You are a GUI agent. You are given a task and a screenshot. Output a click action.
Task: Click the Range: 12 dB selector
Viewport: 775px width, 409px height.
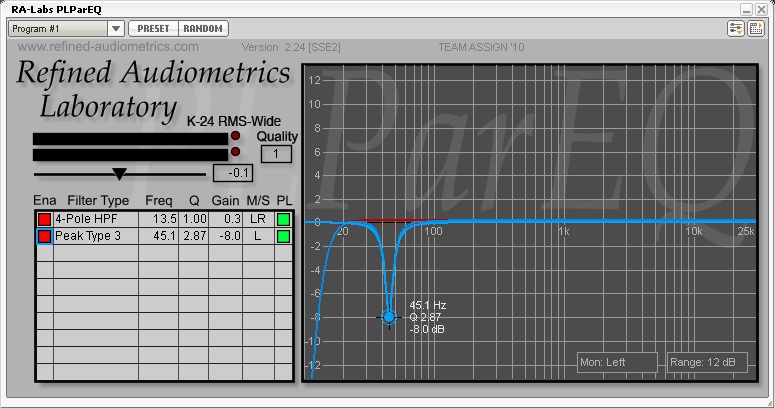pyautogui.click(x=707, y=363)
